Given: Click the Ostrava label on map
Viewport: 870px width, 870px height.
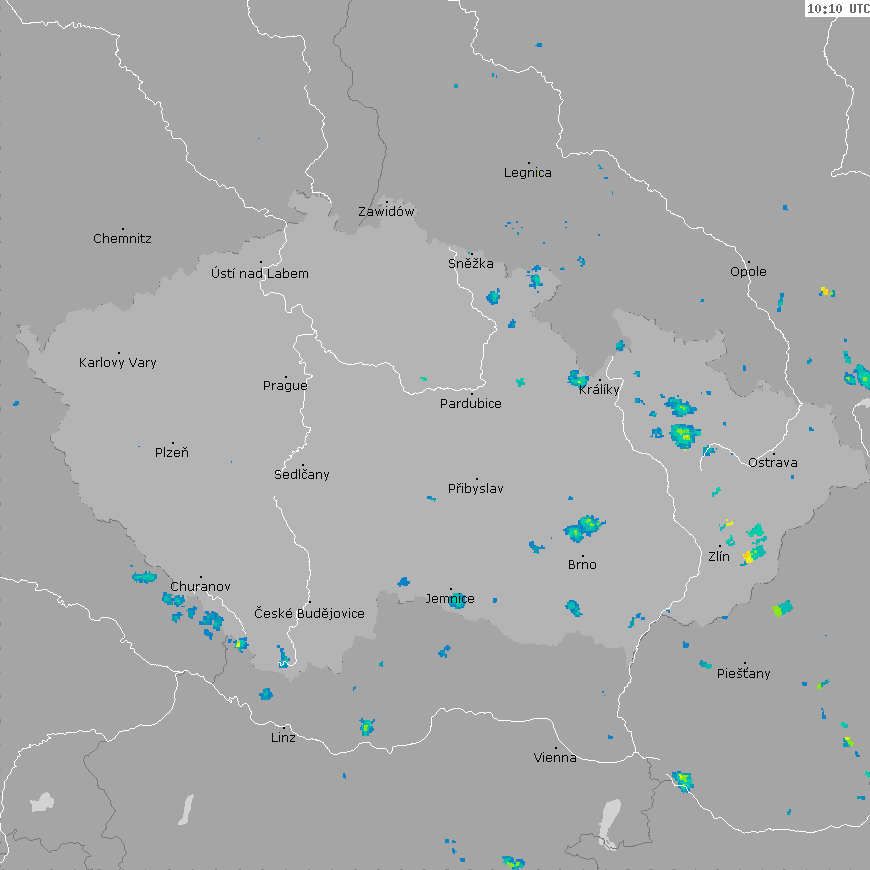Looking at the screenshot, I should tap(773, 463).
